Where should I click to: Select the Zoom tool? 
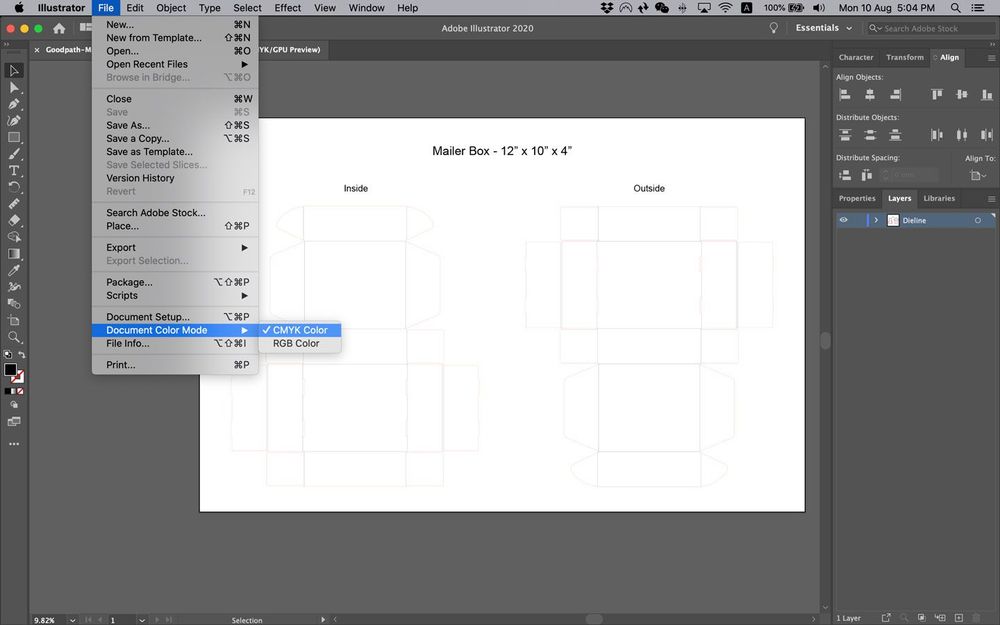click(x=14, y=337)
